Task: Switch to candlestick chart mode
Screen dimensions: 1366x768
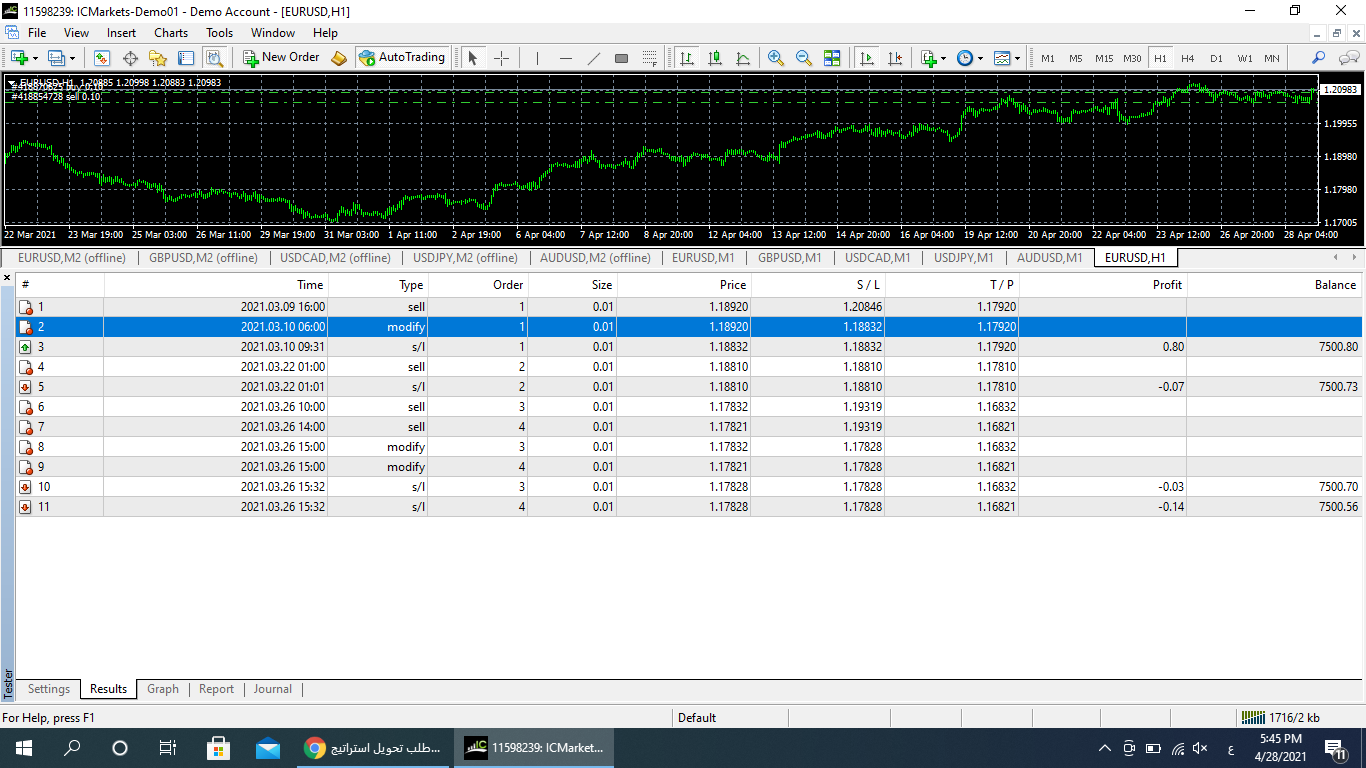Action: 715,58
